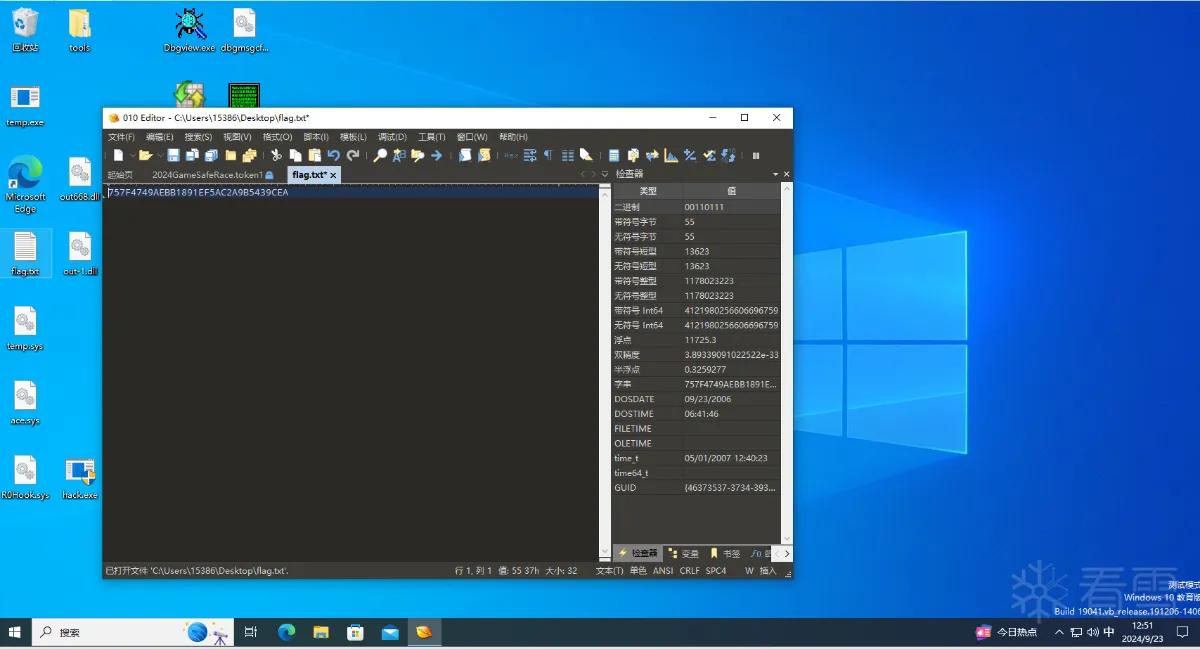
Task: Expand the Open file dropdown arrow
Action: pos(160,155)
